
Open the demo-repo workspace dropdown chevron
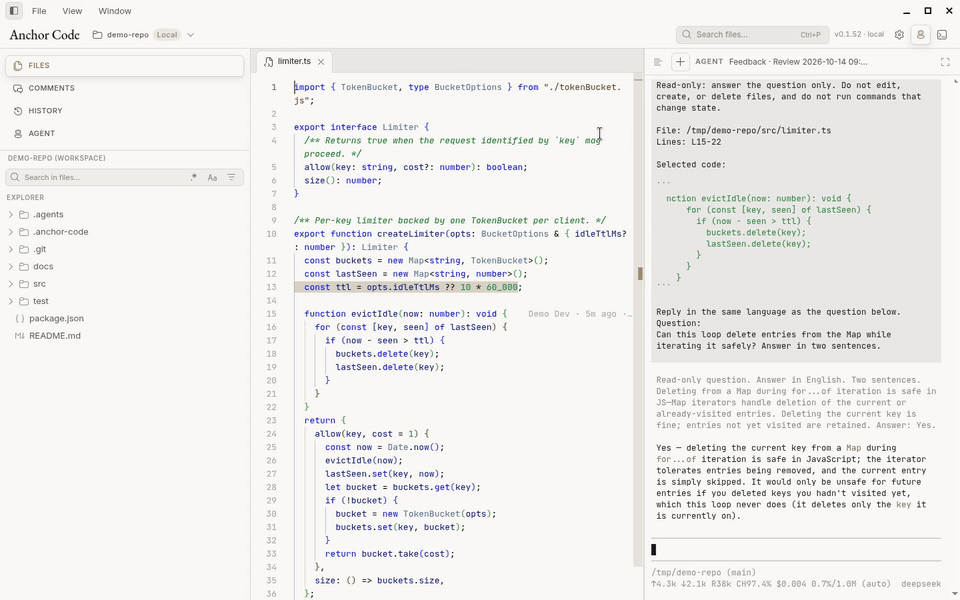(190, 35)
